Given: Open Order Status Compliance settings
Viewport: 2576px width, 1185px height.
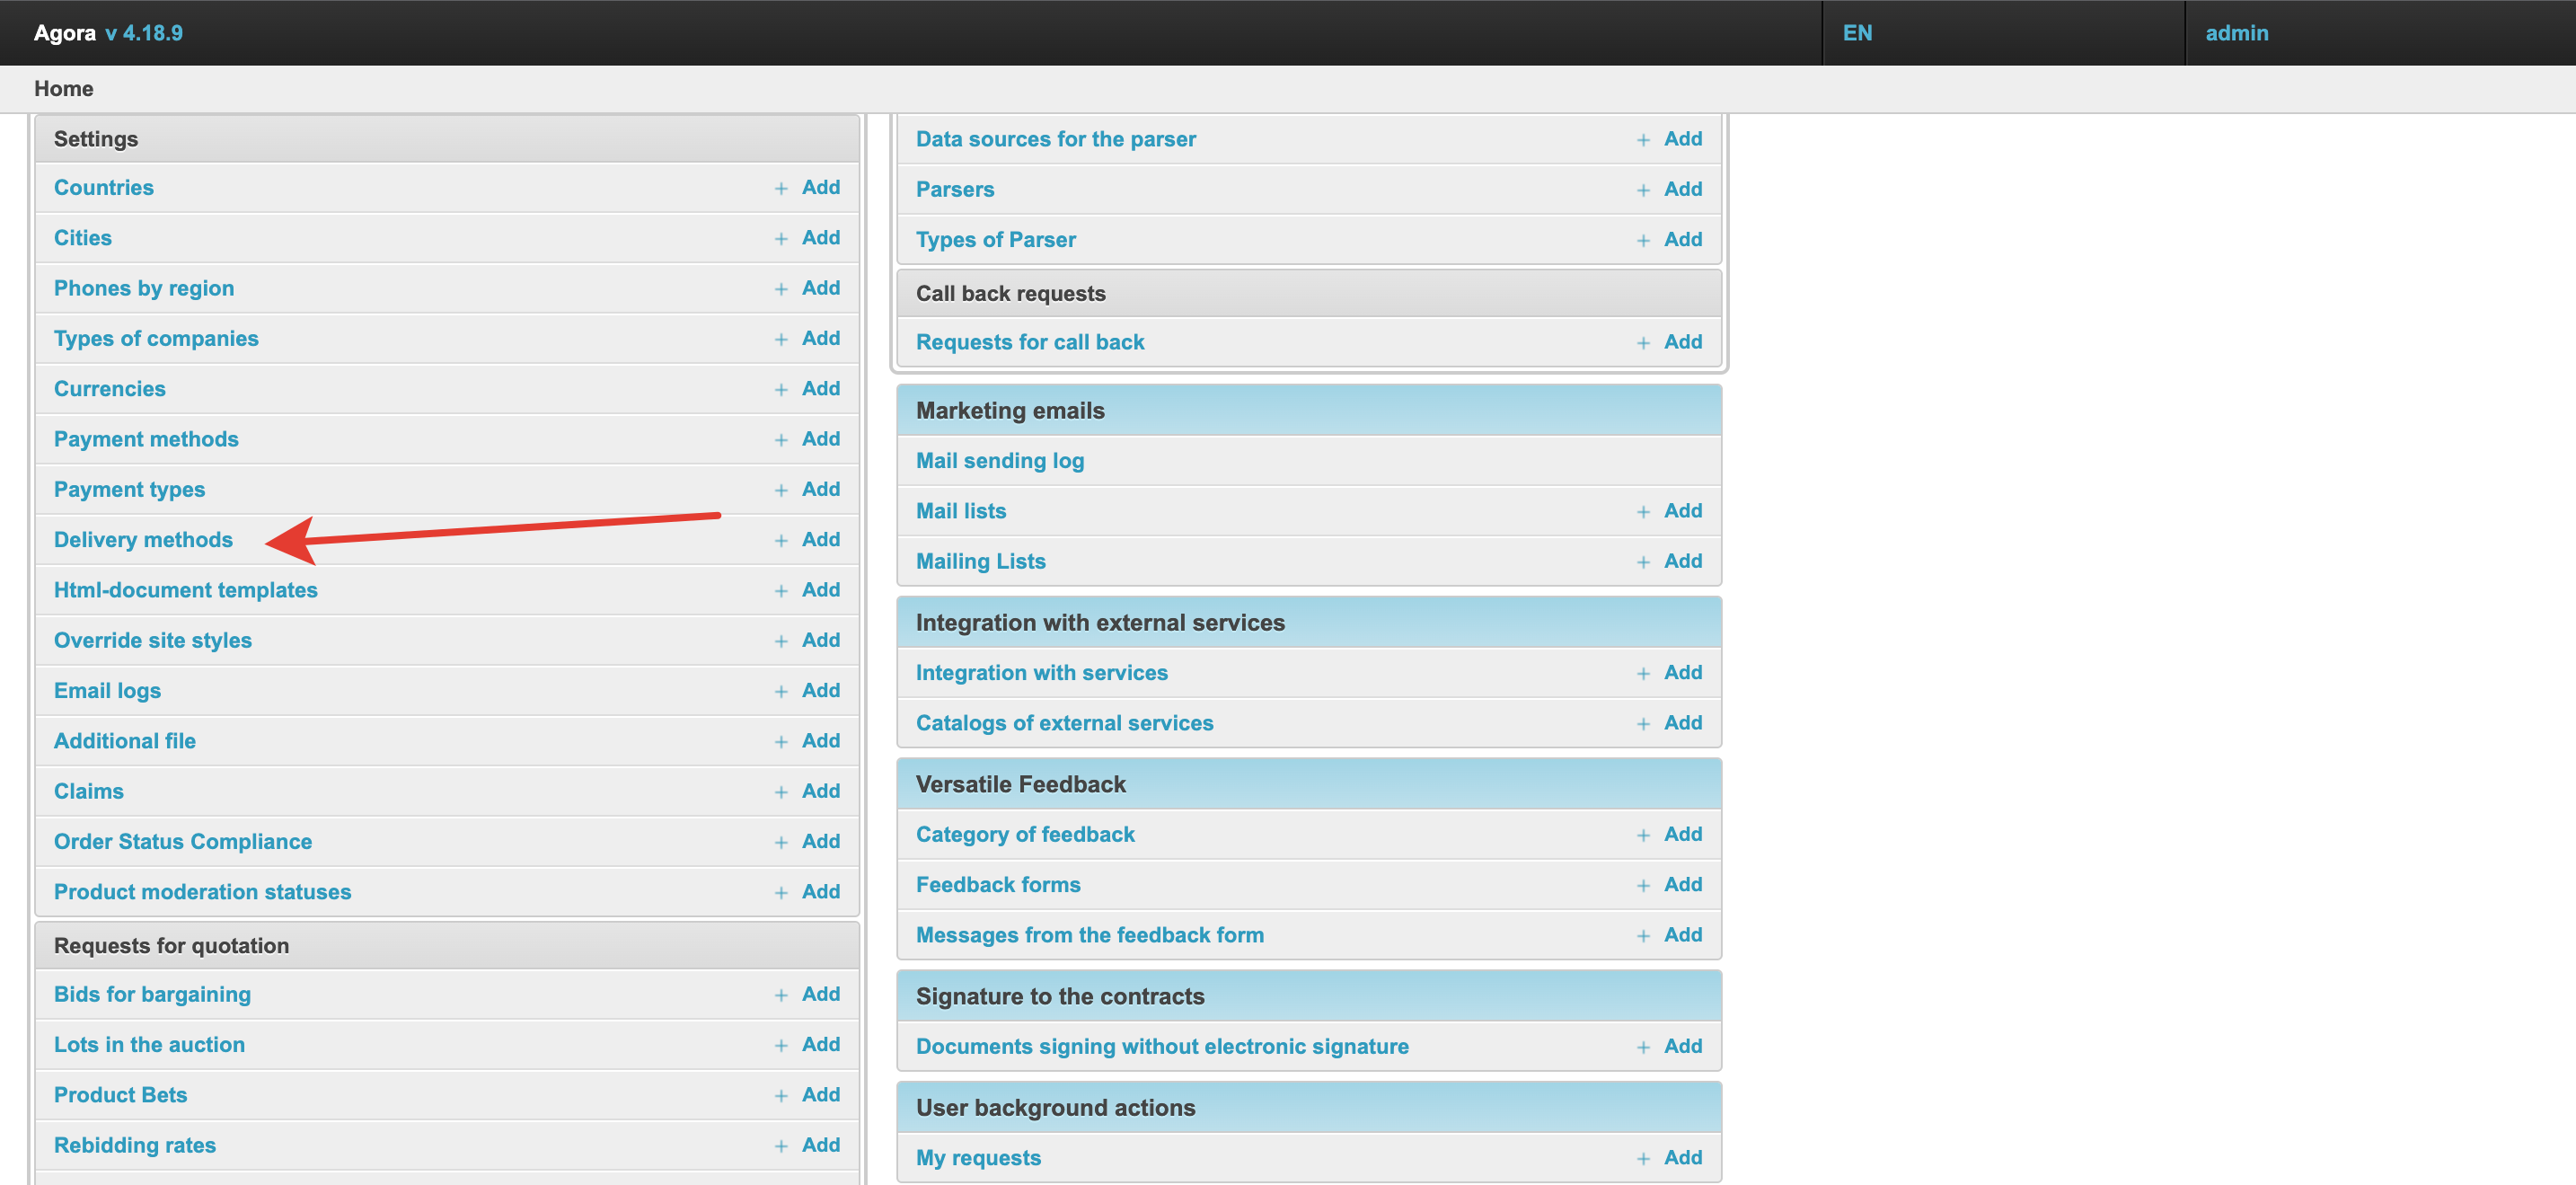Looking at the screenshot, I should pos(183,842).
